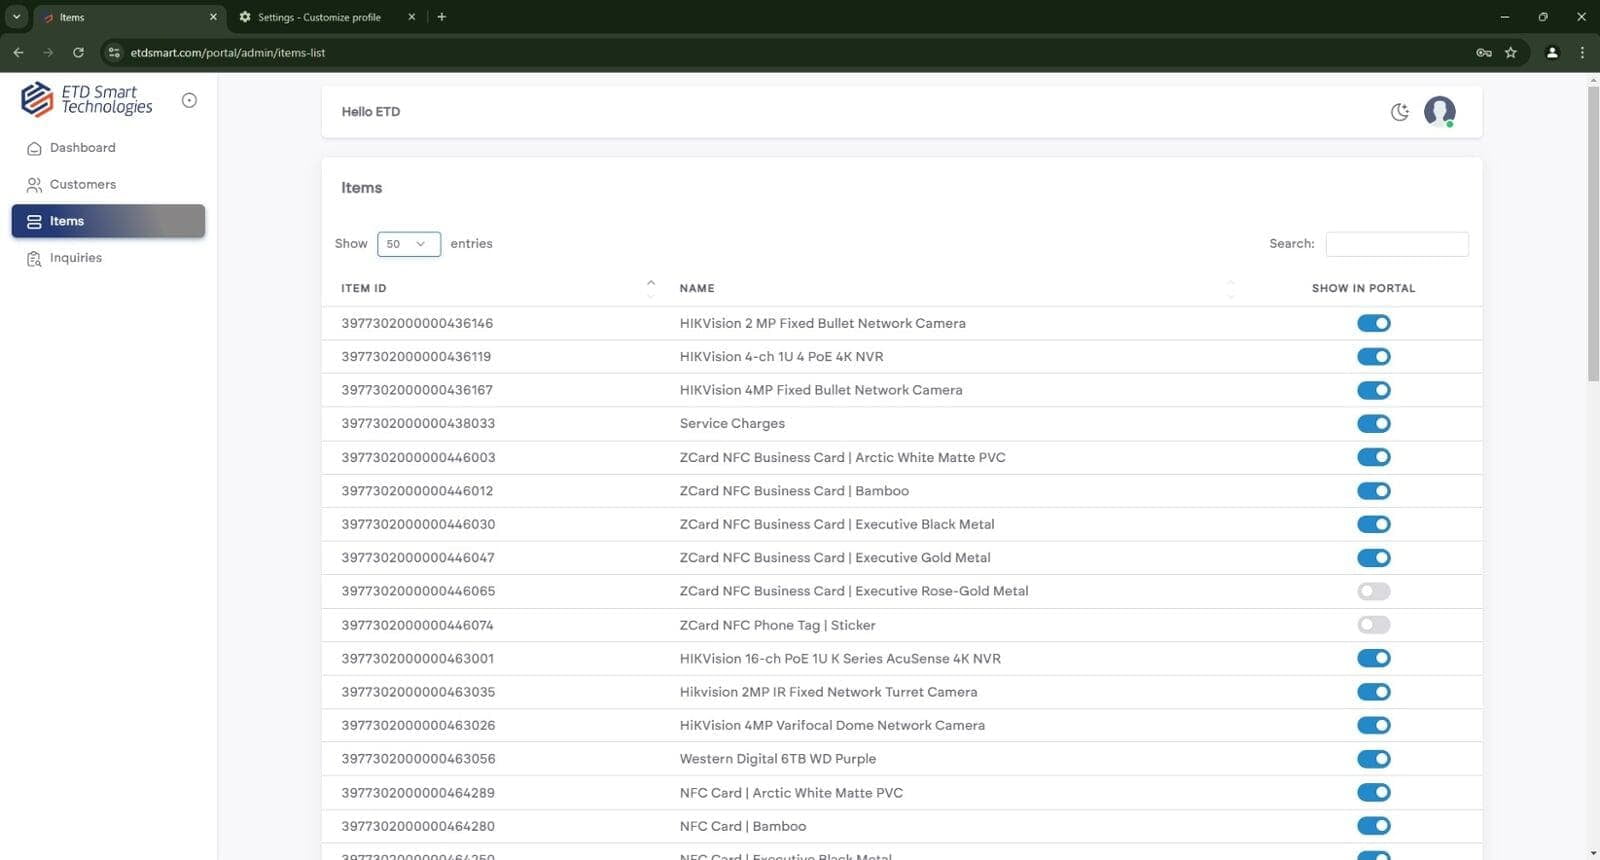
Task: Open Chrome's three-dot menu
Action: (1582, 52)
